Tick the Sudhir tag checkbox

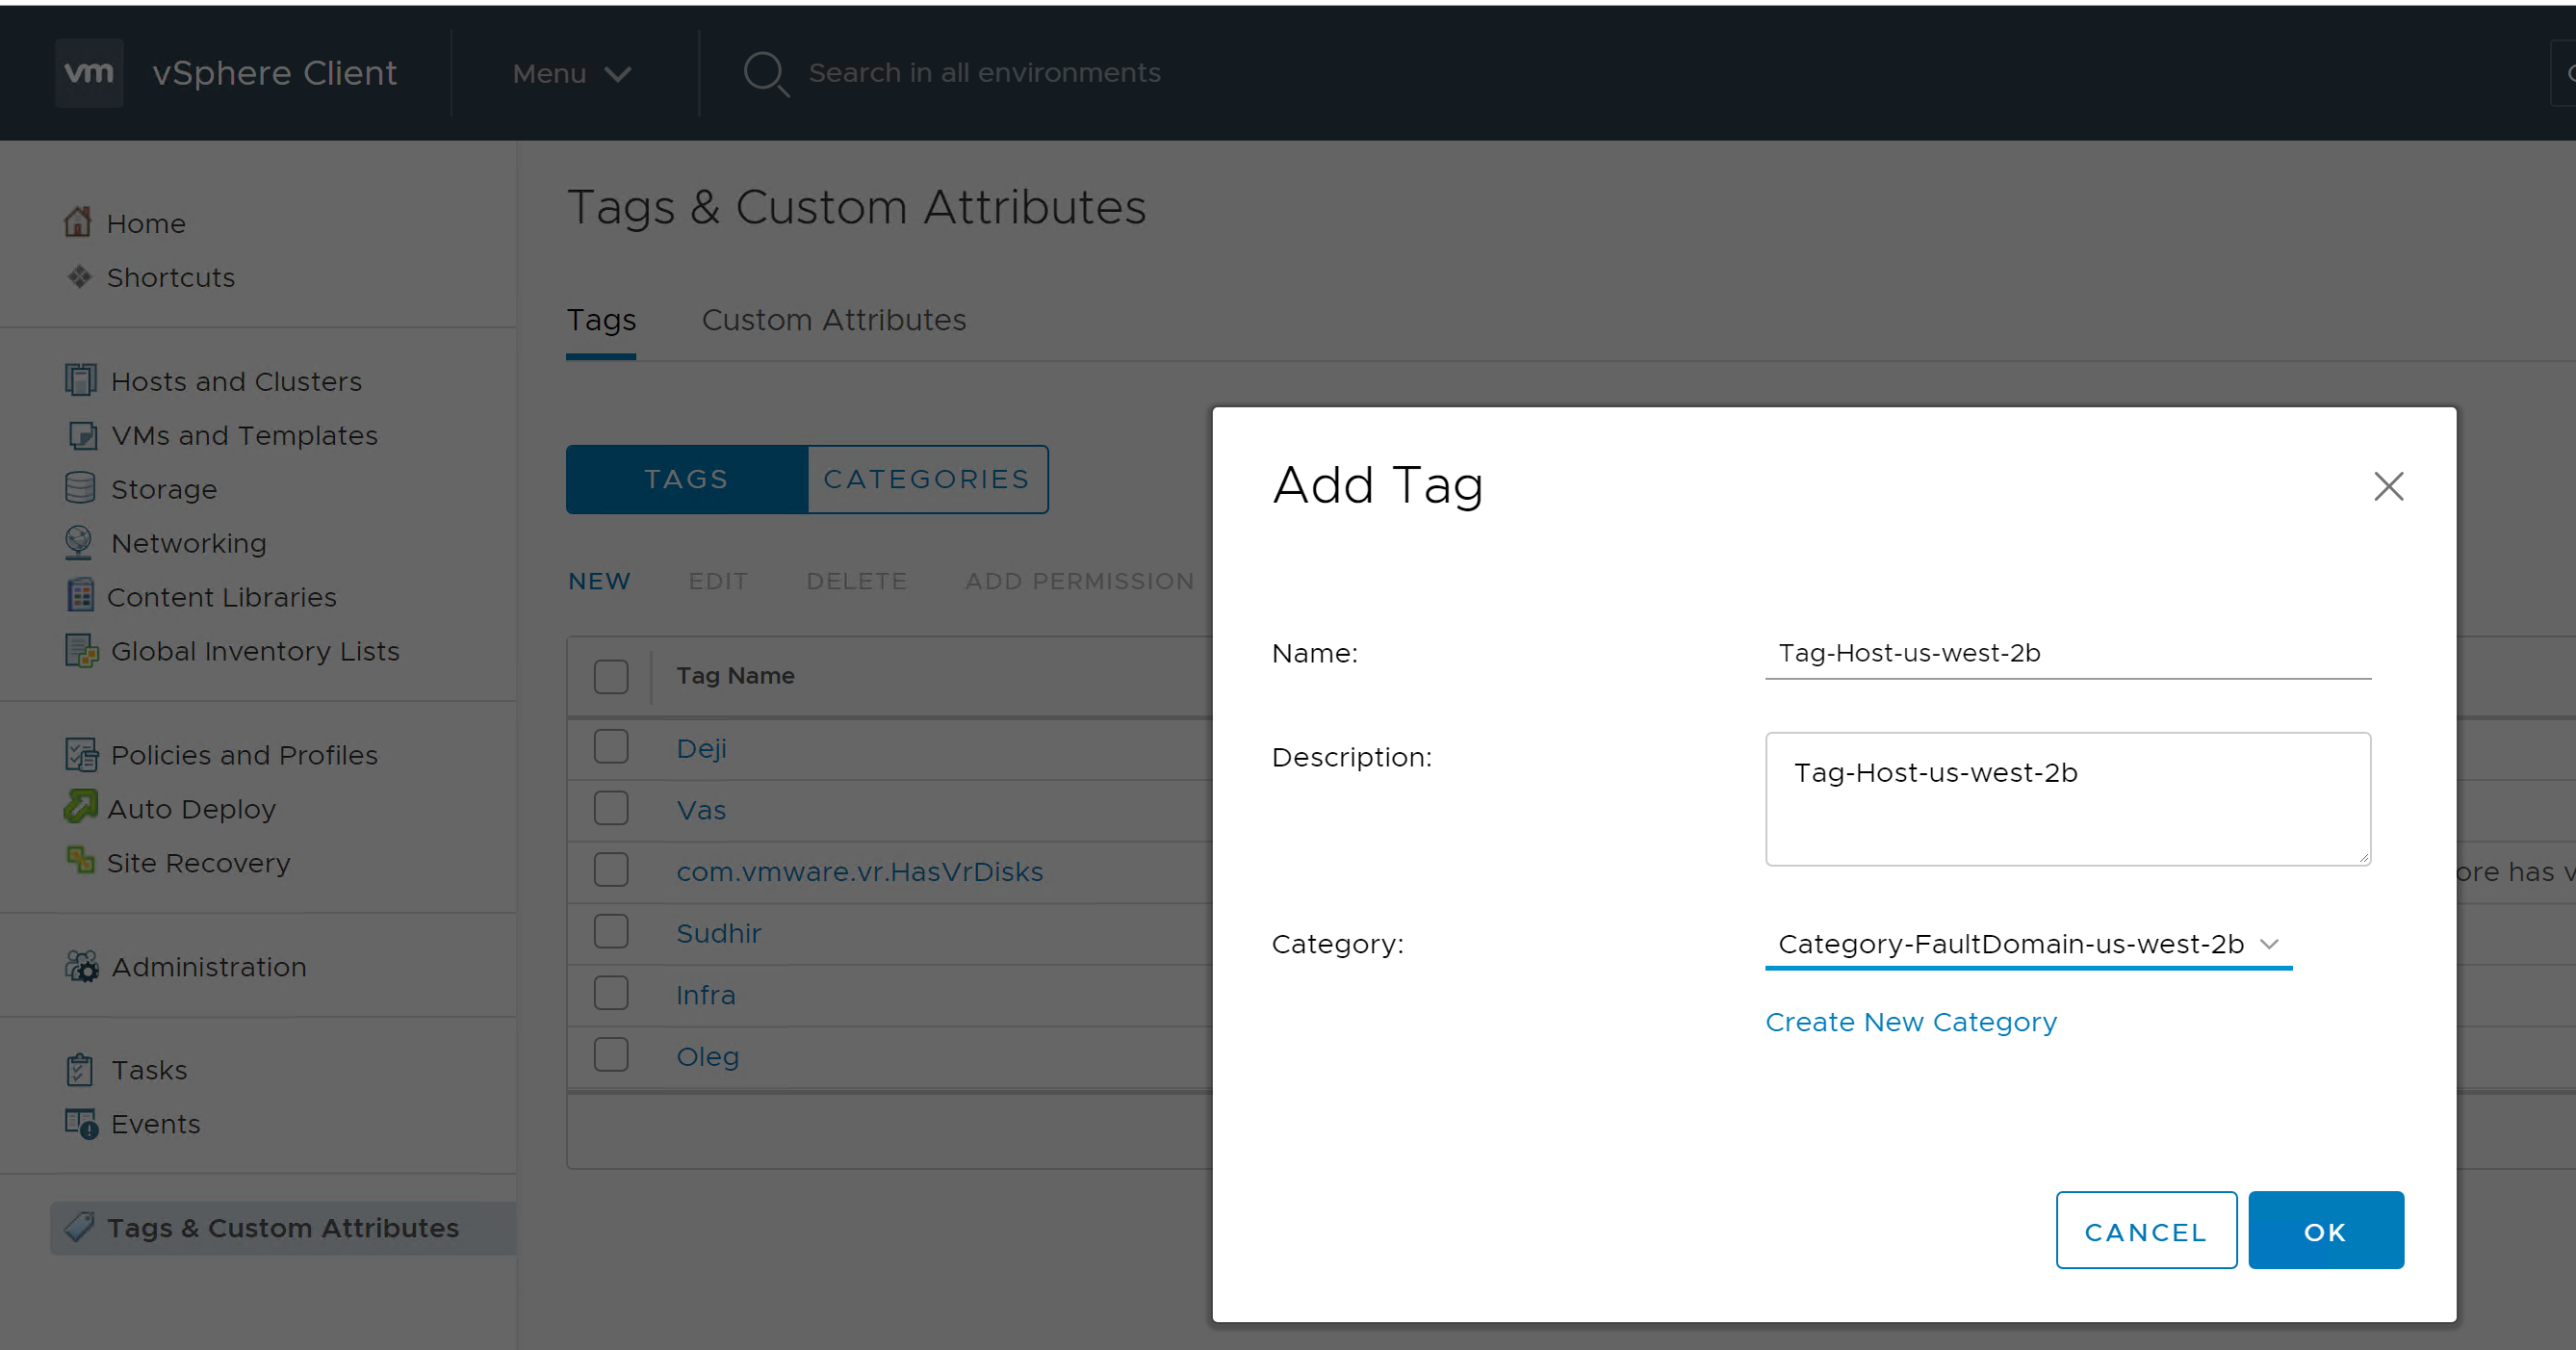pyautogui.click(x=611, y=932)
